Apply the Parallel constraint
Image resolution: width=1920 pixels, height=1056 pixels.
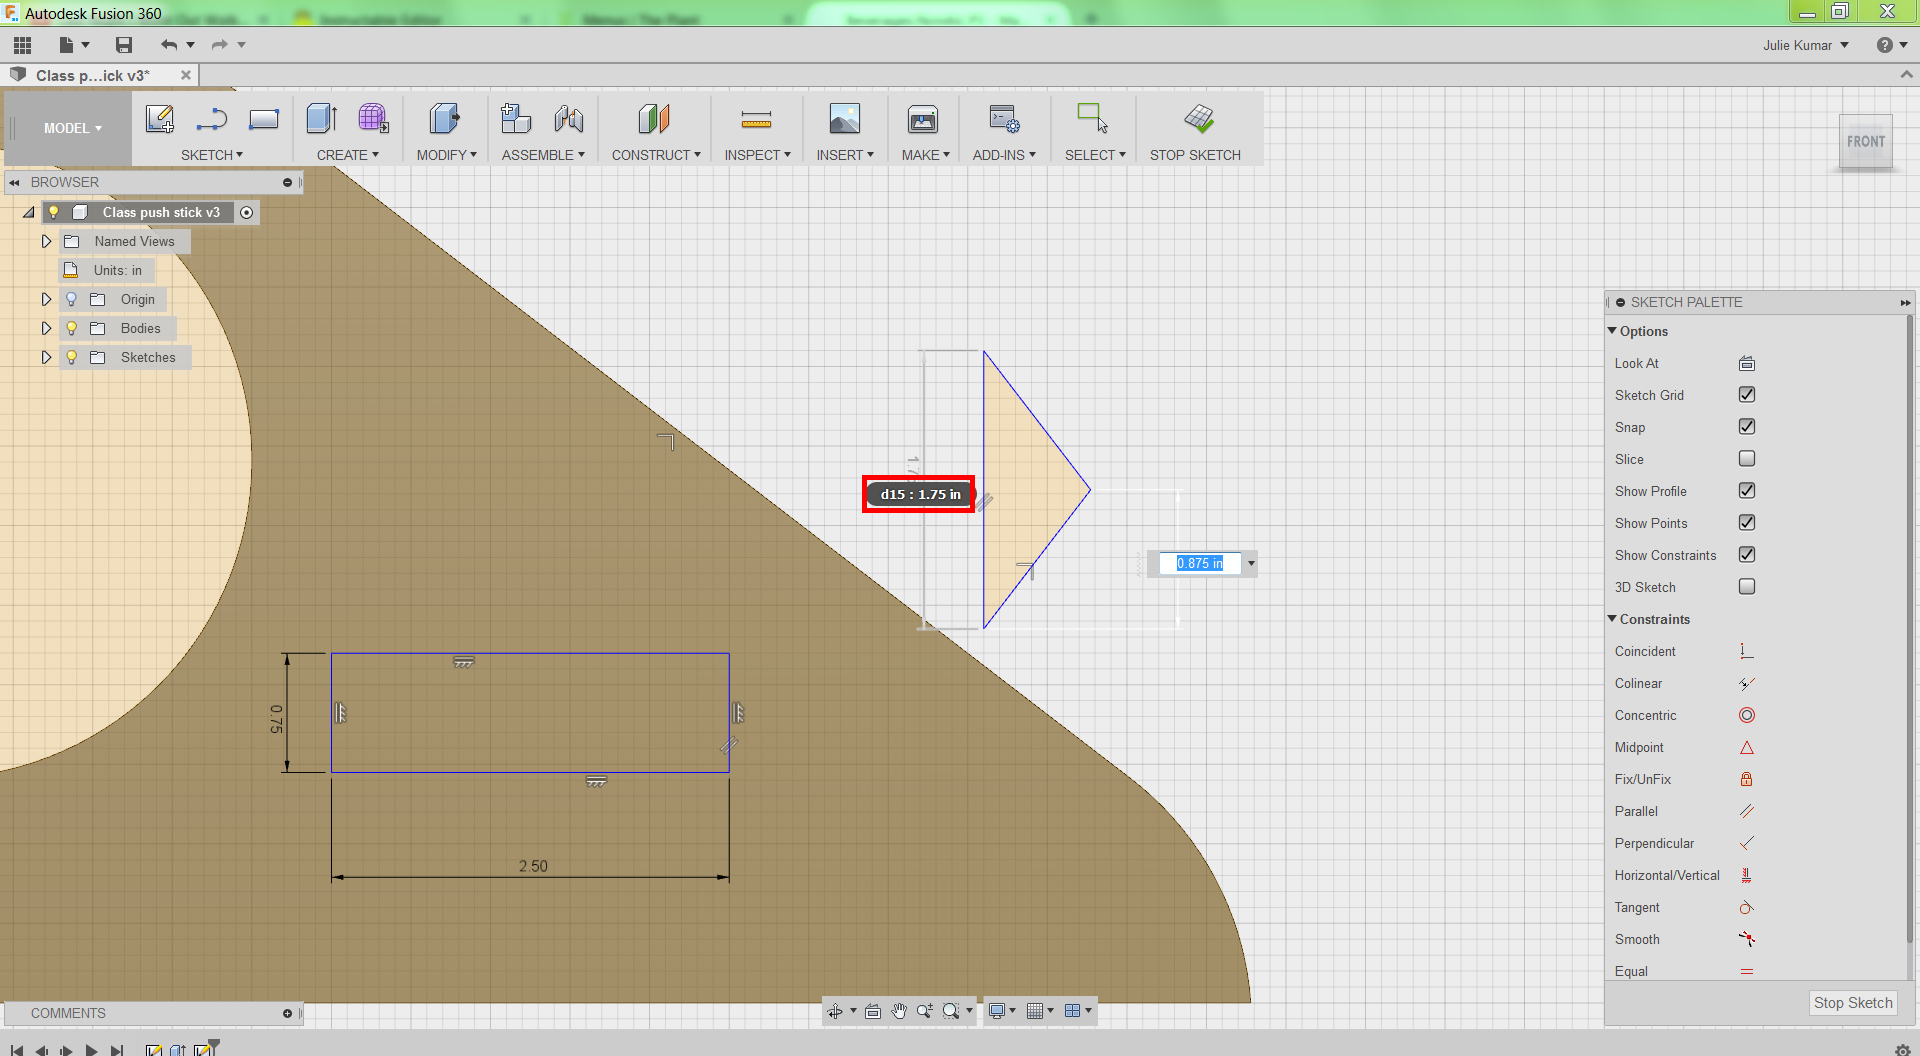1747,811
